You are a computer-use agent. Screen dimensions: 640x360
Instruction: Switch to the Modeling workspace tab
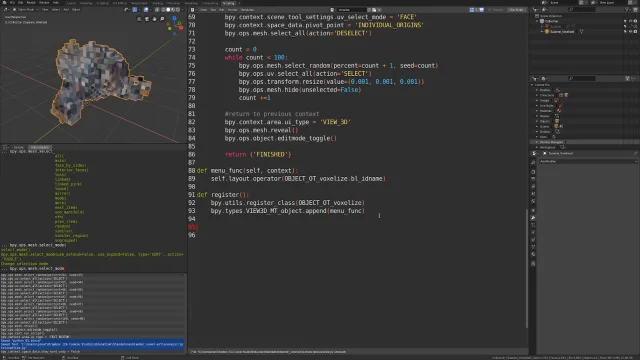(x=86, y=3)
